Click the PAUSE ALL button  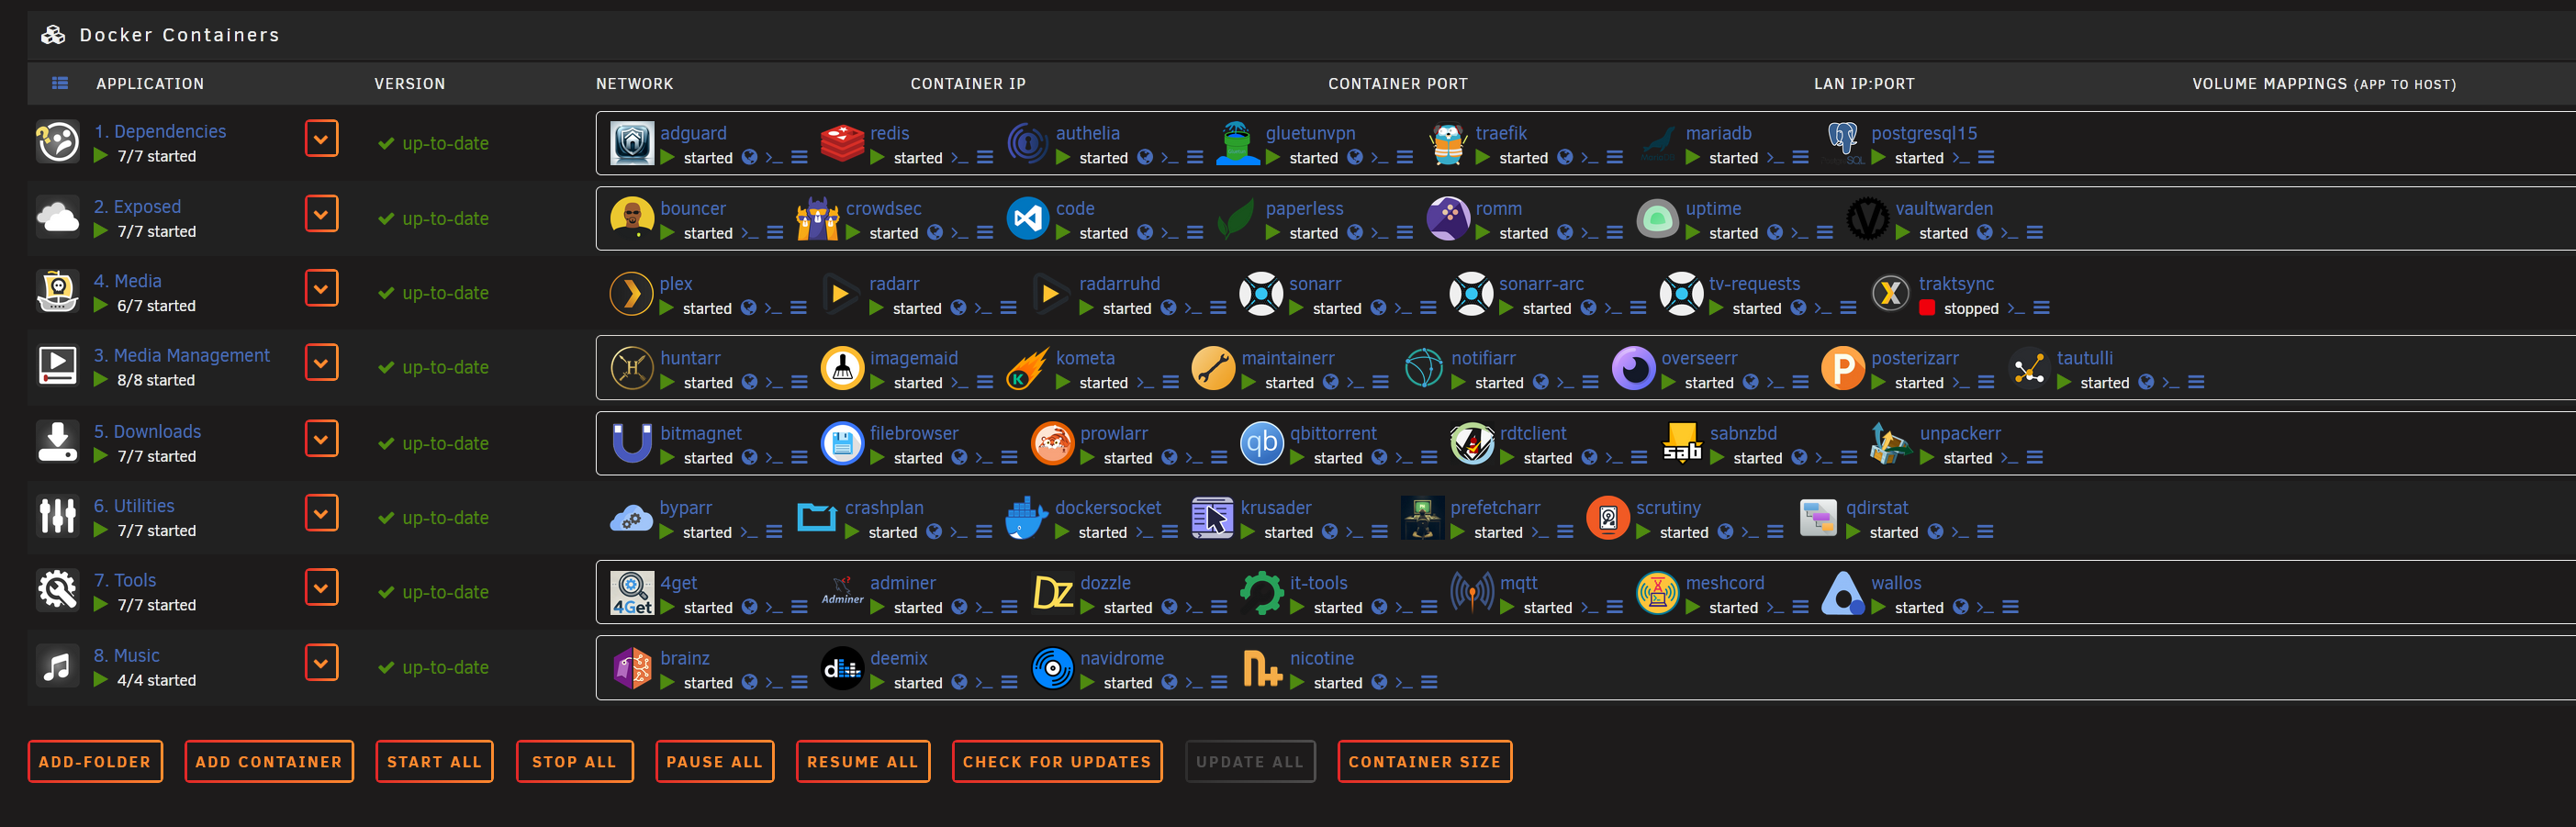click(714, 762)
